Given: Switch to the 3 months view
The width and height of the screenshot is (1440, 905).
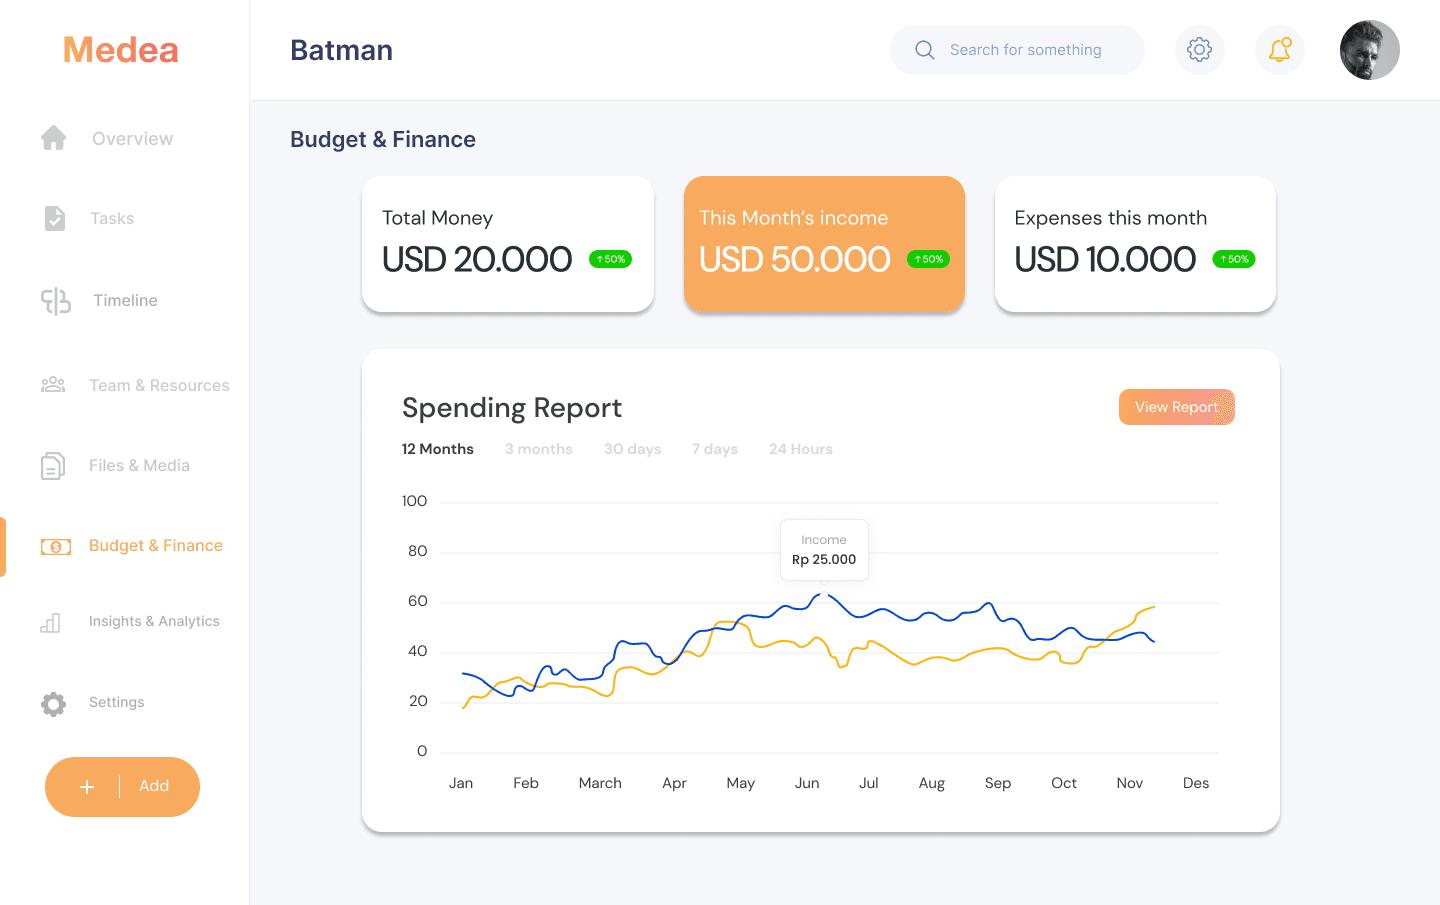Looking at the screenshot, I should [538, 448].
